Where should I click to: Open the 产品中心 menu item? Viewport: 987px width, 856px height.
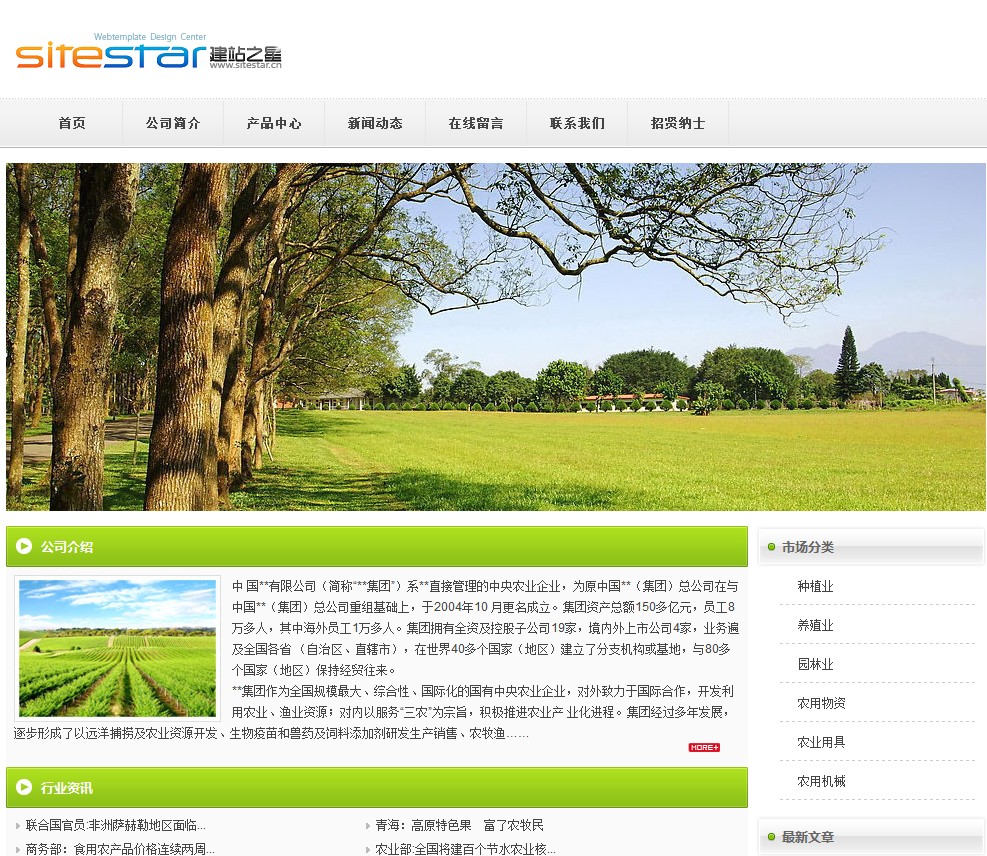[x=274, y=123]
